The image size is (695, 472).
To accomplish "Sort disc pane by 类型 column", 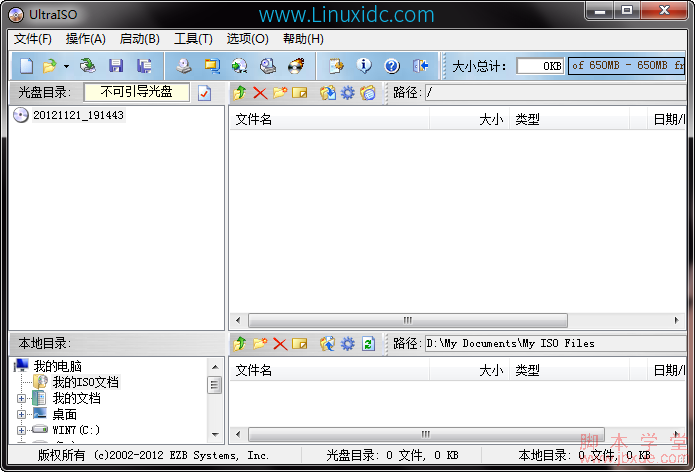I will (x=570, y=119).
